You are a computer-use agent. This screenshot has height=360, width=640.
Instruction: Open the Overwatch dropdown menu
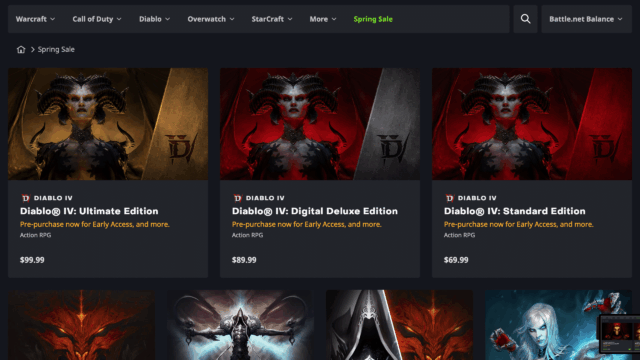pos(211,19)
